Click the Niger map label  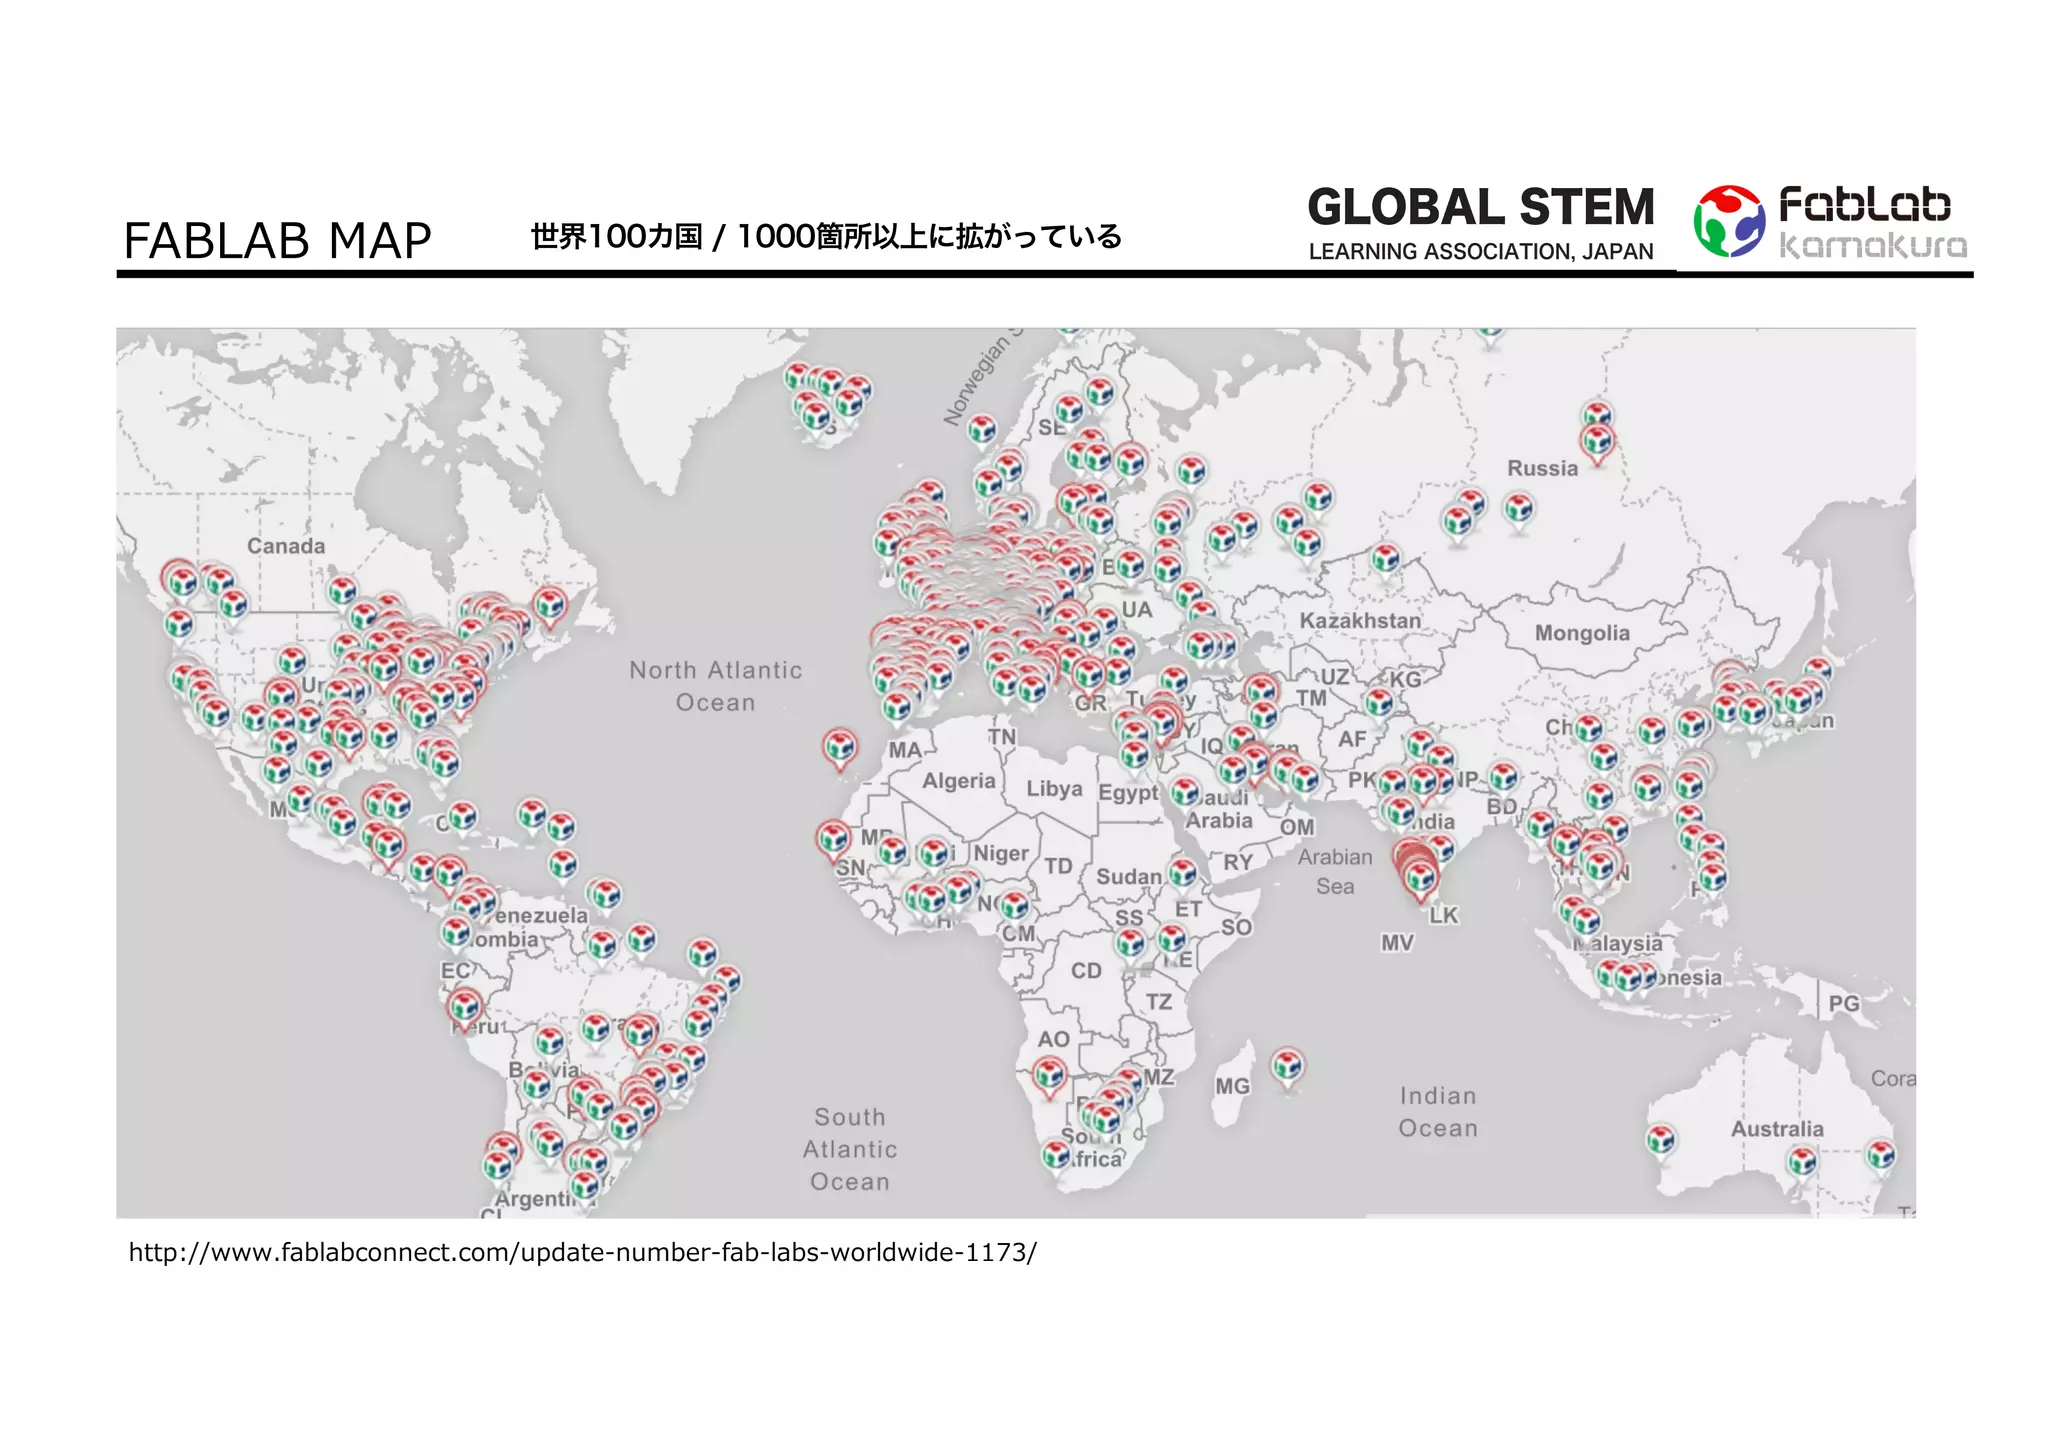(1001, 853)
